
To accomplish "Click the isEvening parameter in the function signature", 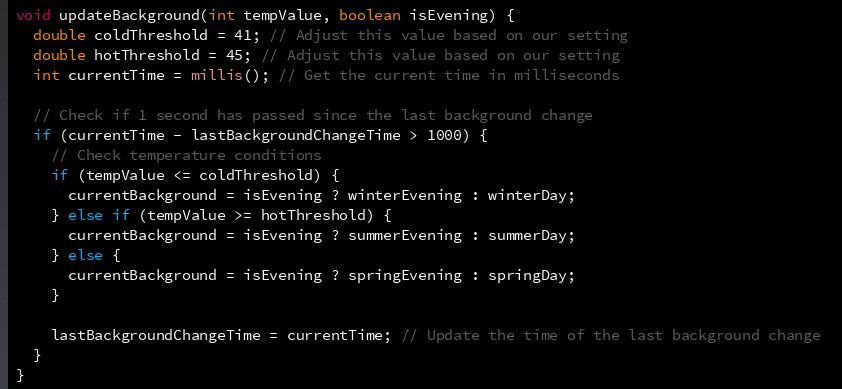I will [449, 15].
